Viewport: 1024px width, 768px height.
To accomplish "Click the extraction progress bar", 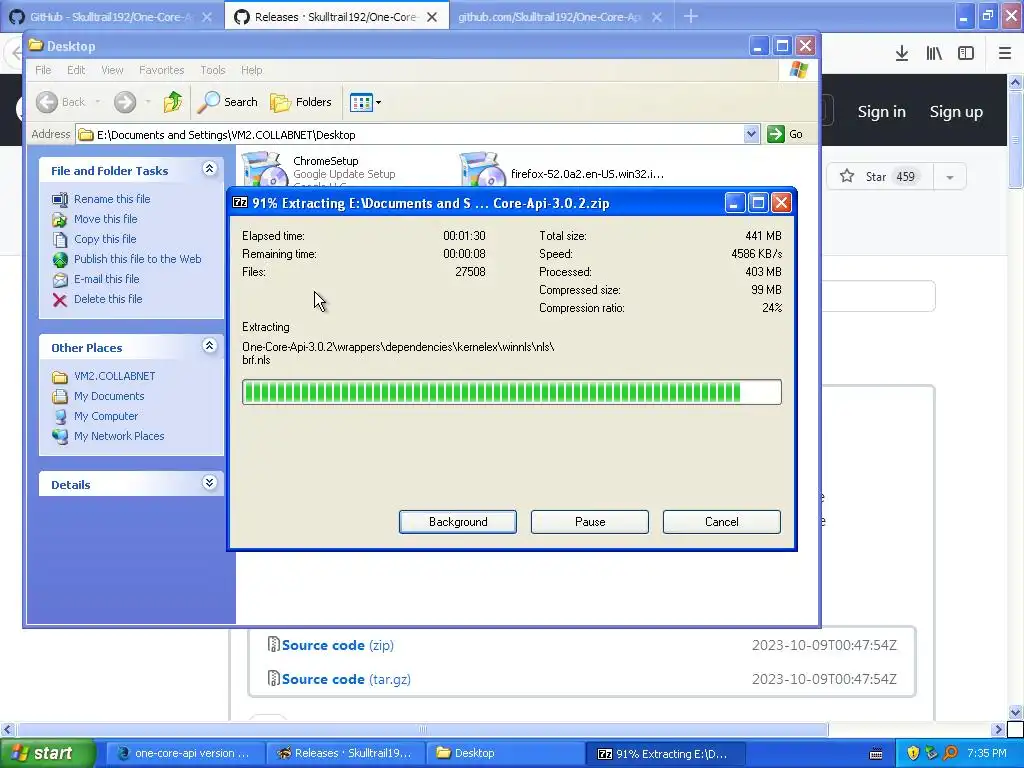I will [x=511, y=392].
